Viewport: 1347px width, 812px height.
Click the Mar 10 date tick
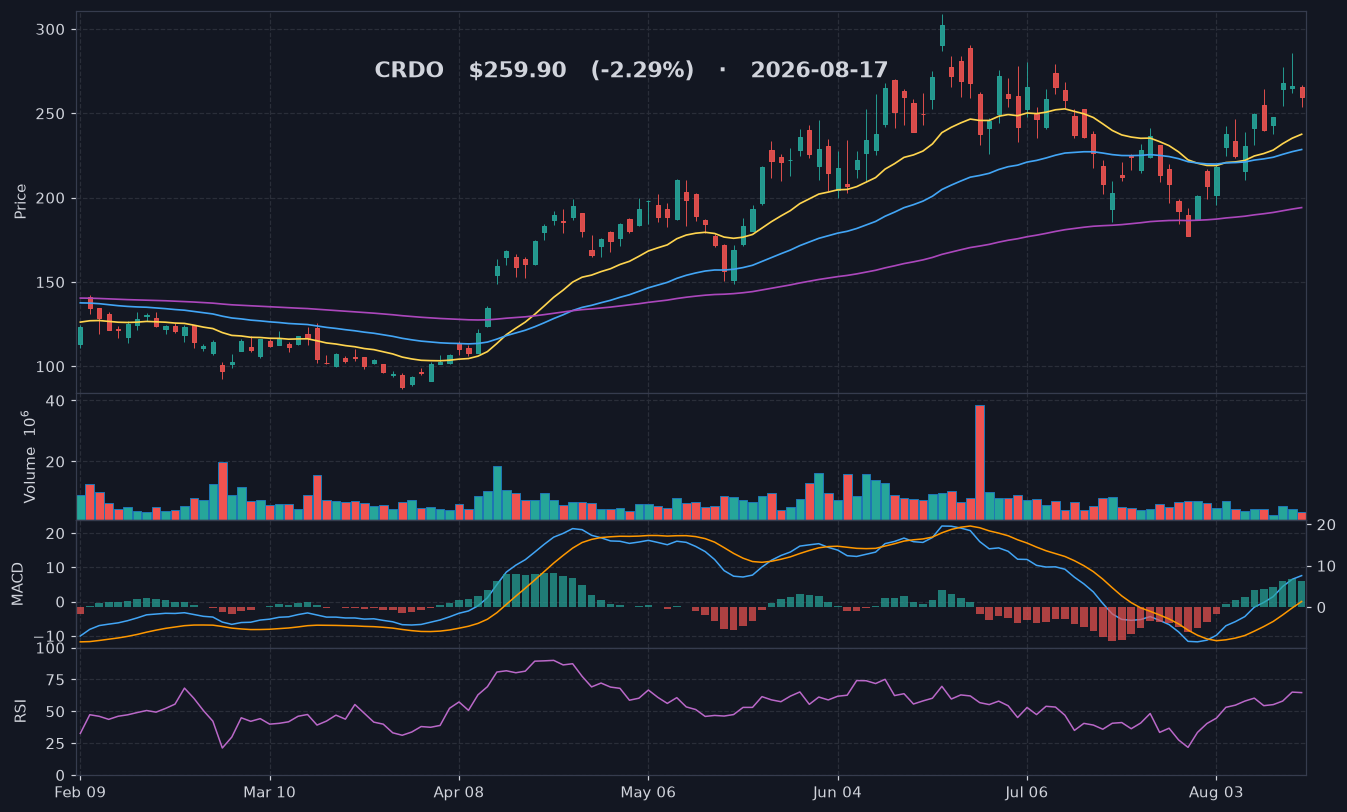pos(270,792)
